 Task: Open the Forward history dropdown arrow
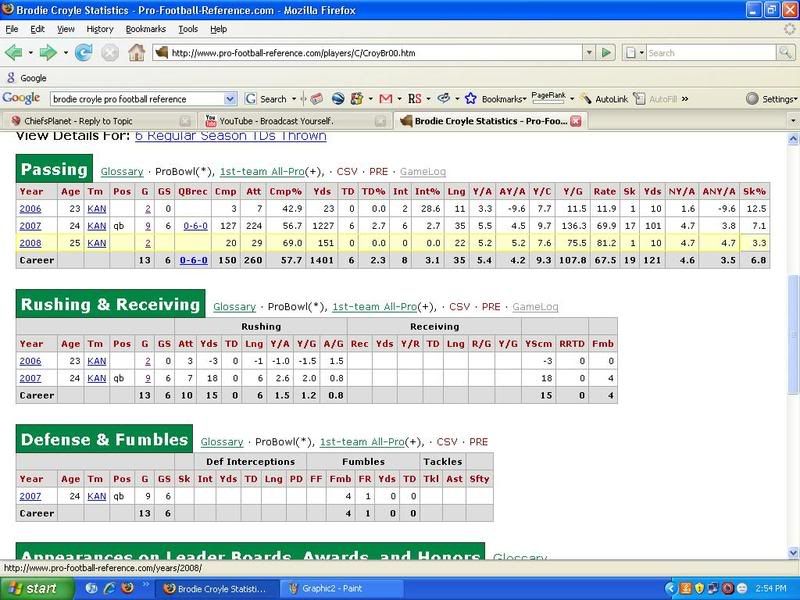(x=65, y=53)
